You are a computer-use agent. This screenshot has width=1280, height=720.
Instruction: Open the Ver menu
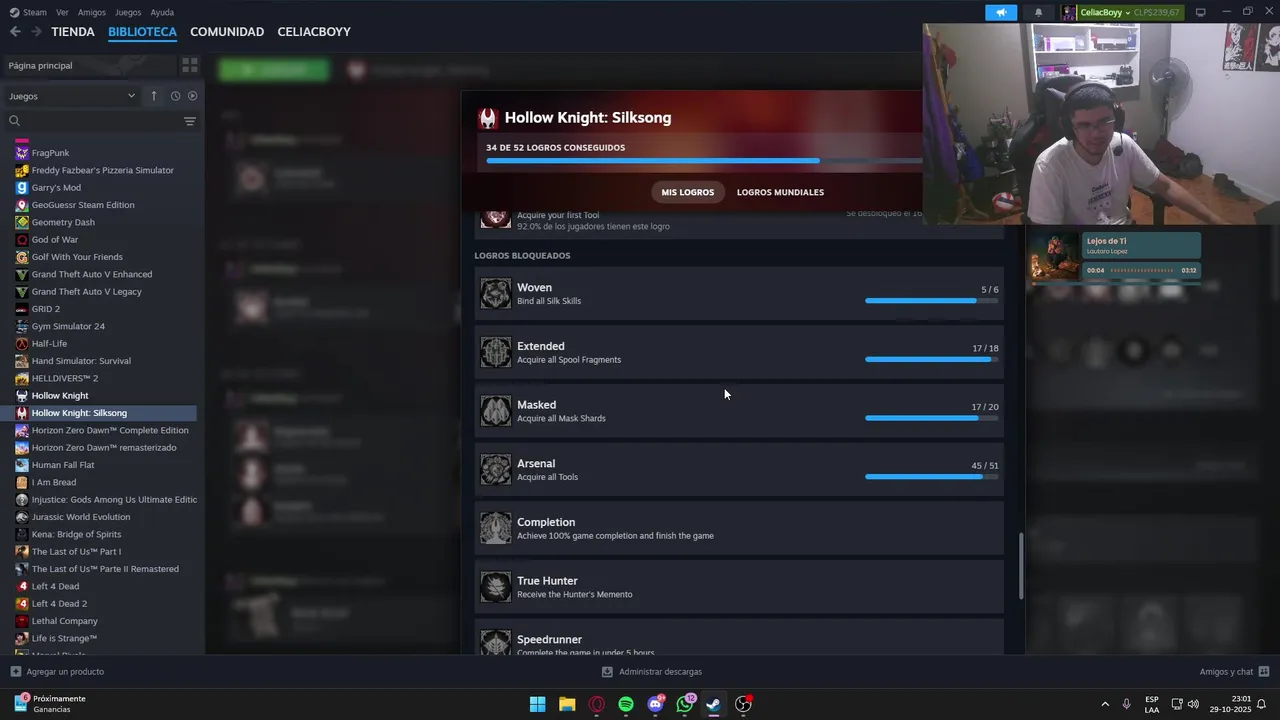pos(62,12)
